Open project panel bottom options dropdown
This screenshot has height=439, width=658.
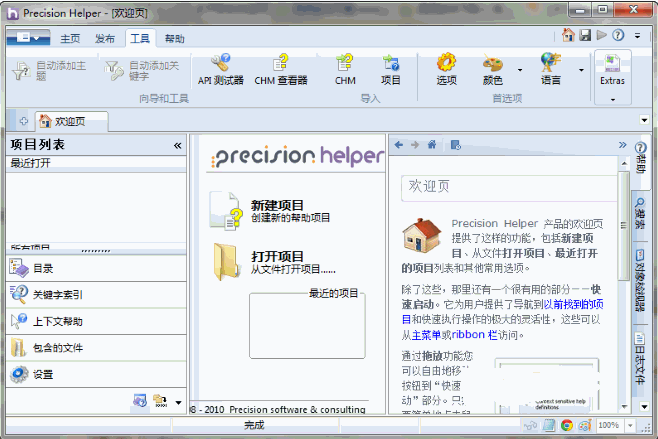point(178,402)
